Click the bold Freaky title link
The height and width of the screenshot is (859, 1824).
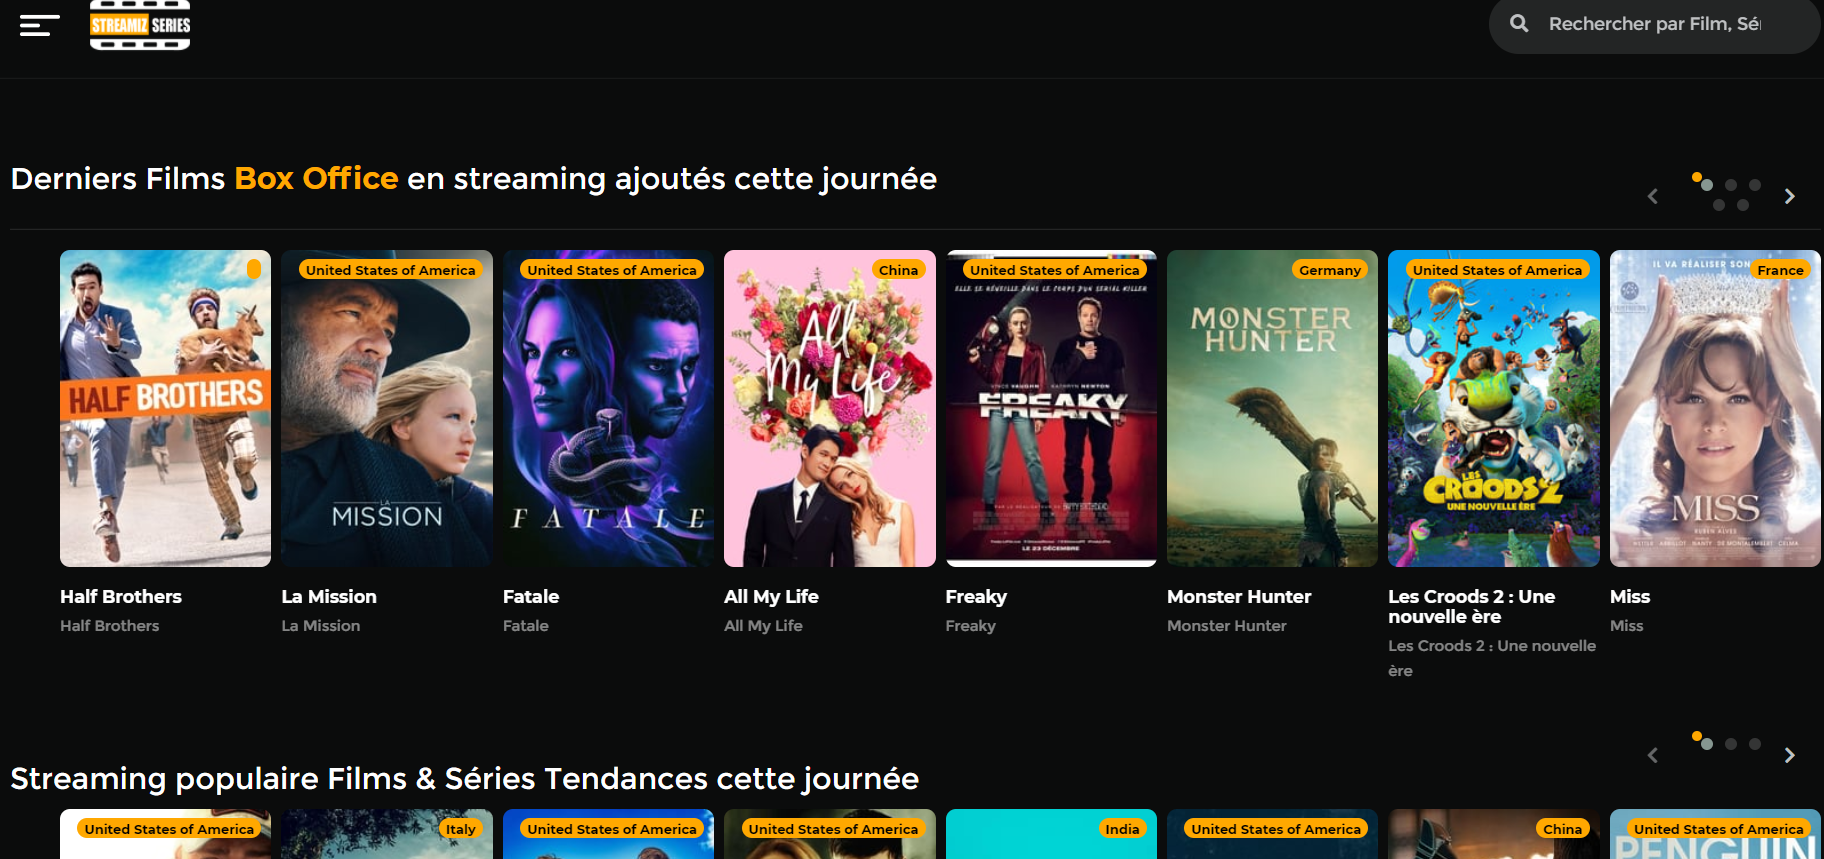(x=976, y=597)
